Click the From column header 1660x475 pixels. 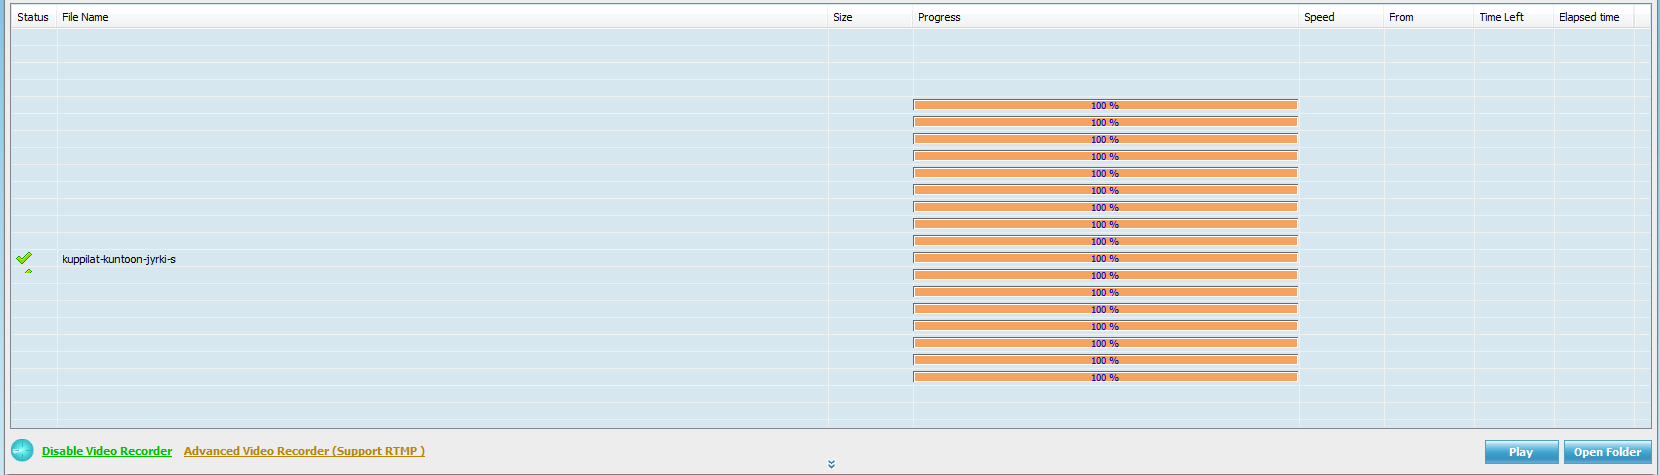coord(1401,17)
